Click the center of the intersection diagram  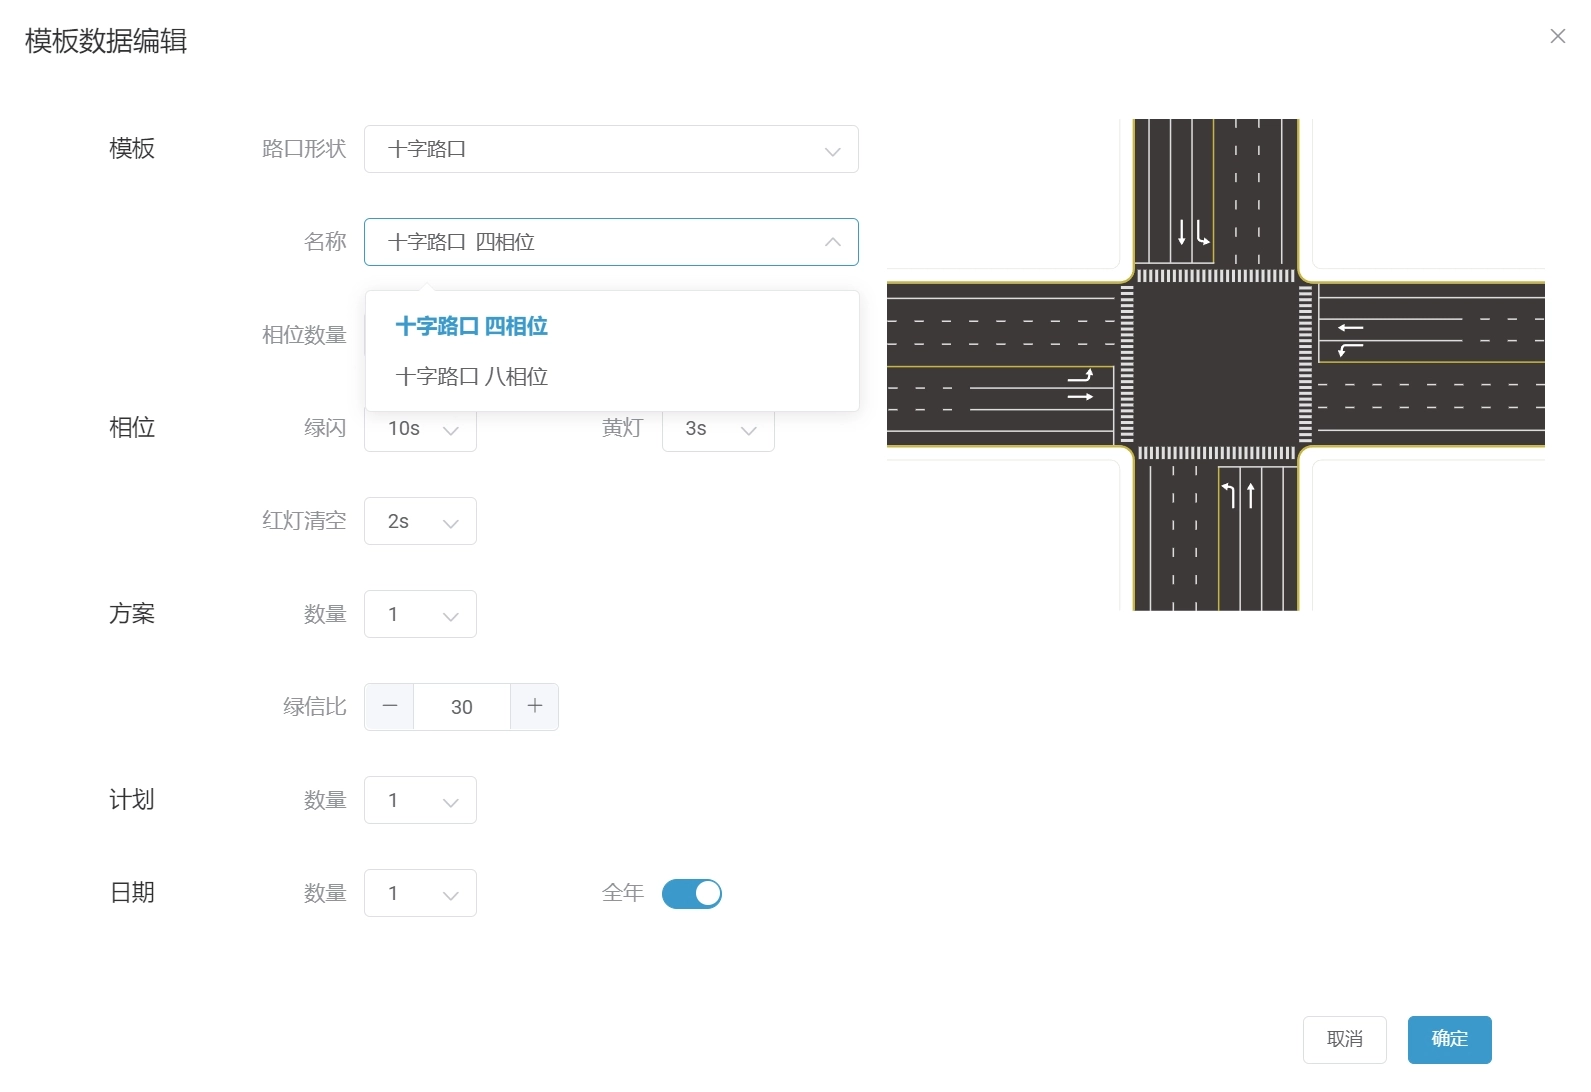click(x=1215, y=365)
